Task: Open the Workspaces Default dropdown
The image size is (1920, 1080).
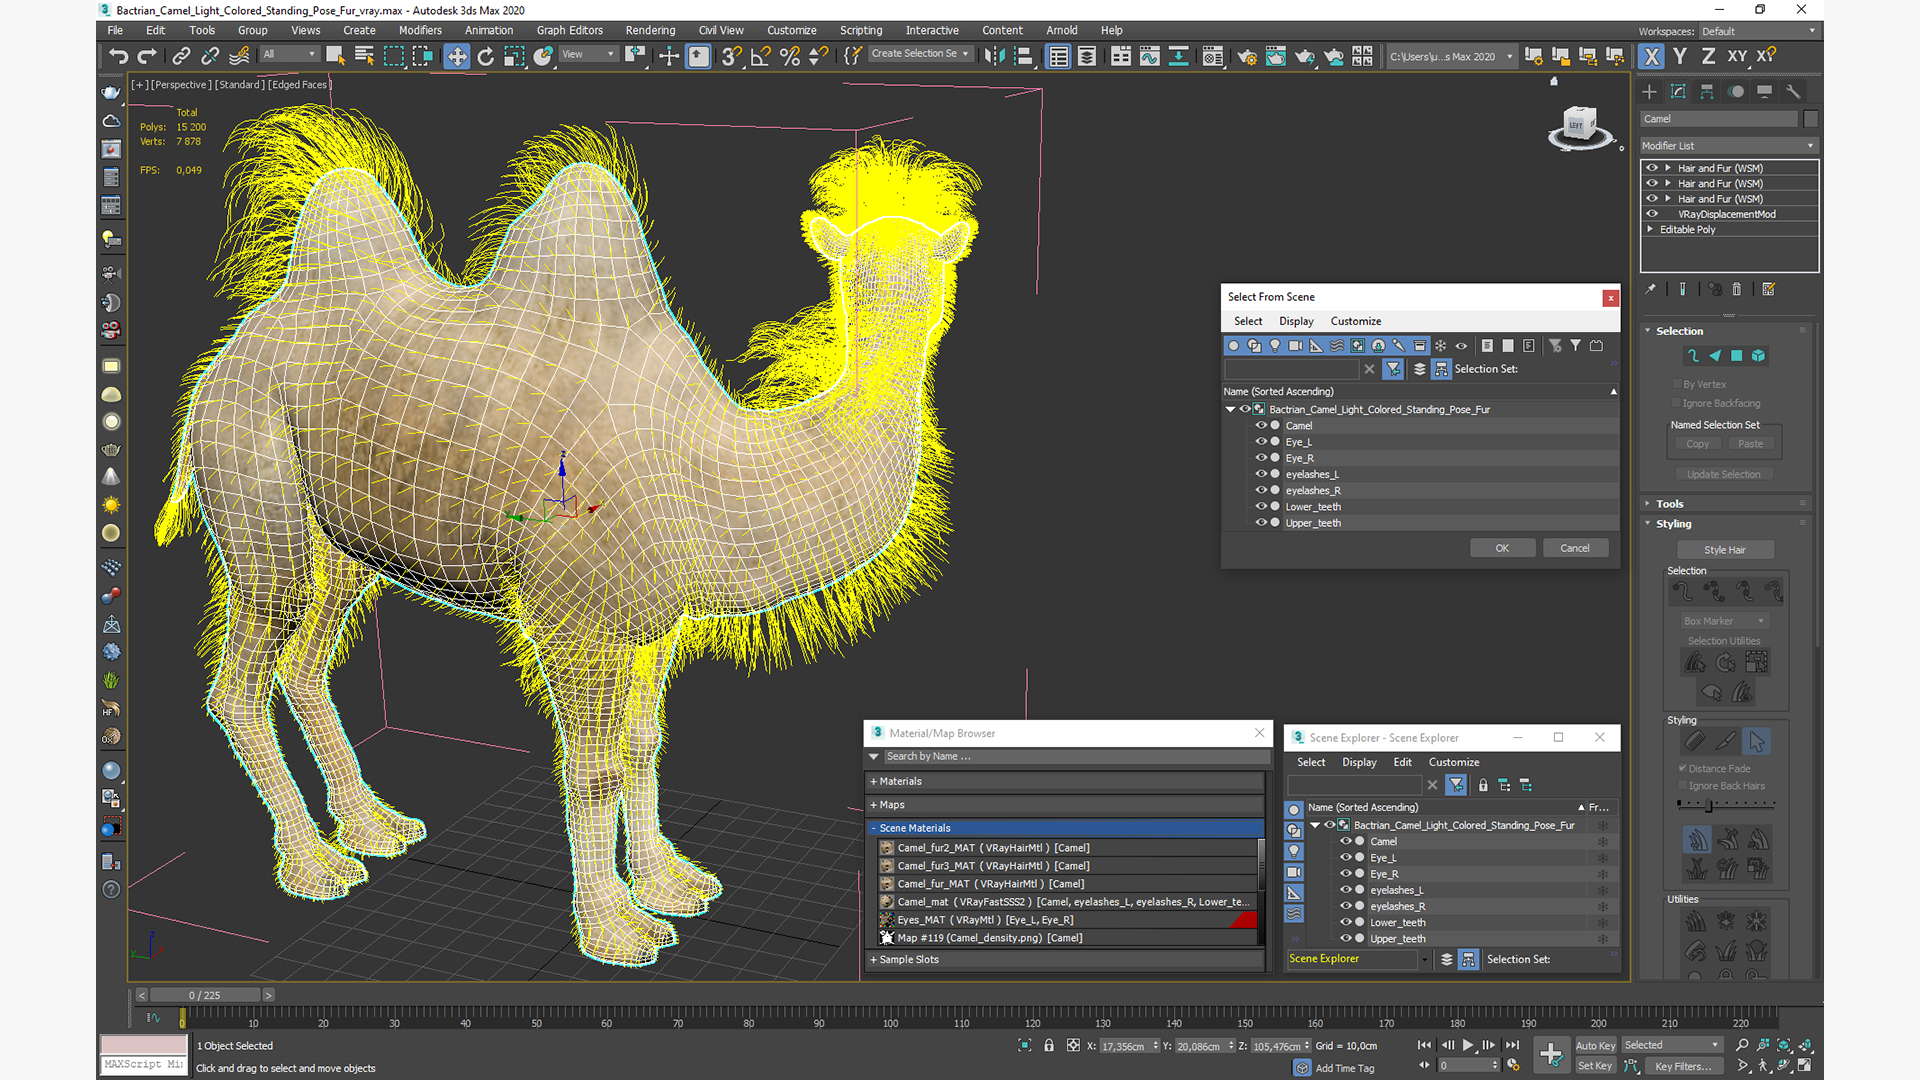Action: tap(1758, 31)
